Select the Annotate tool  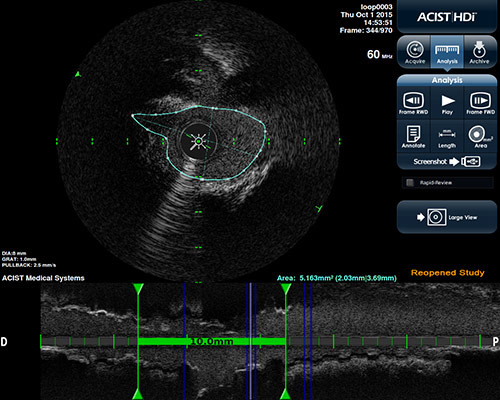413,137
